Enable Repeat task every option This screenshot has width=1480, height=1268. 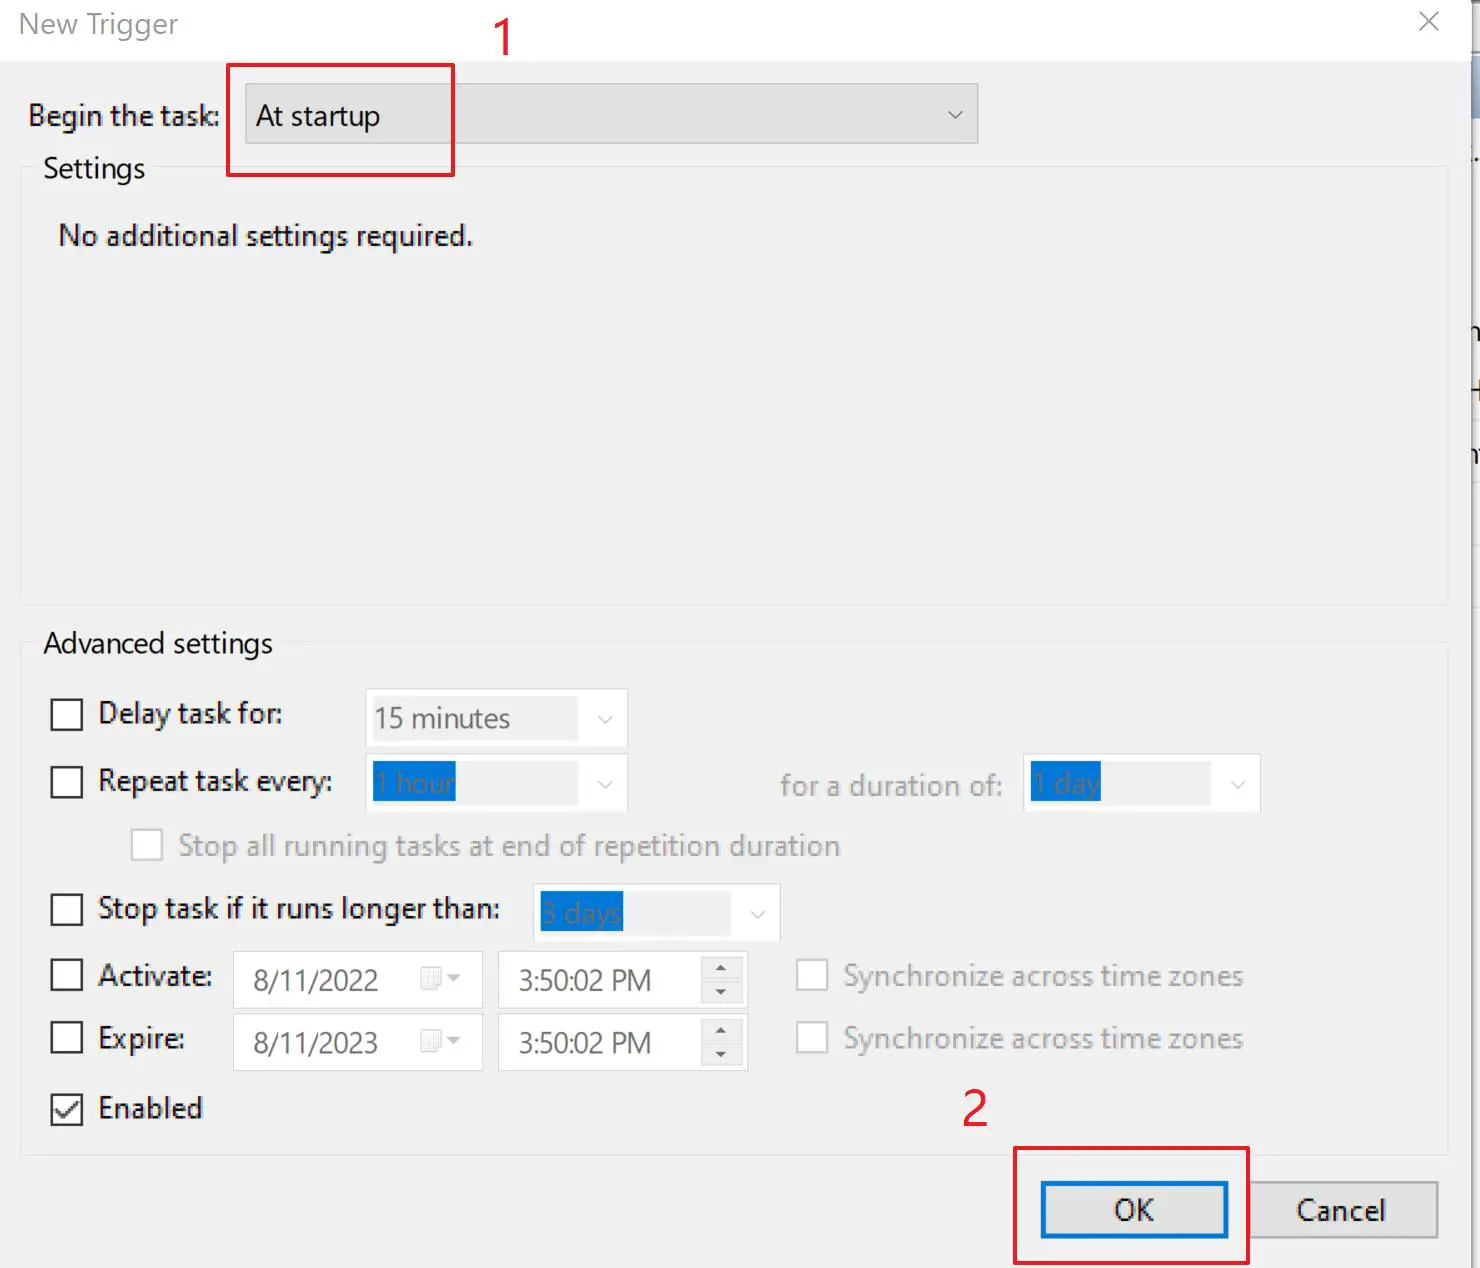67,782
